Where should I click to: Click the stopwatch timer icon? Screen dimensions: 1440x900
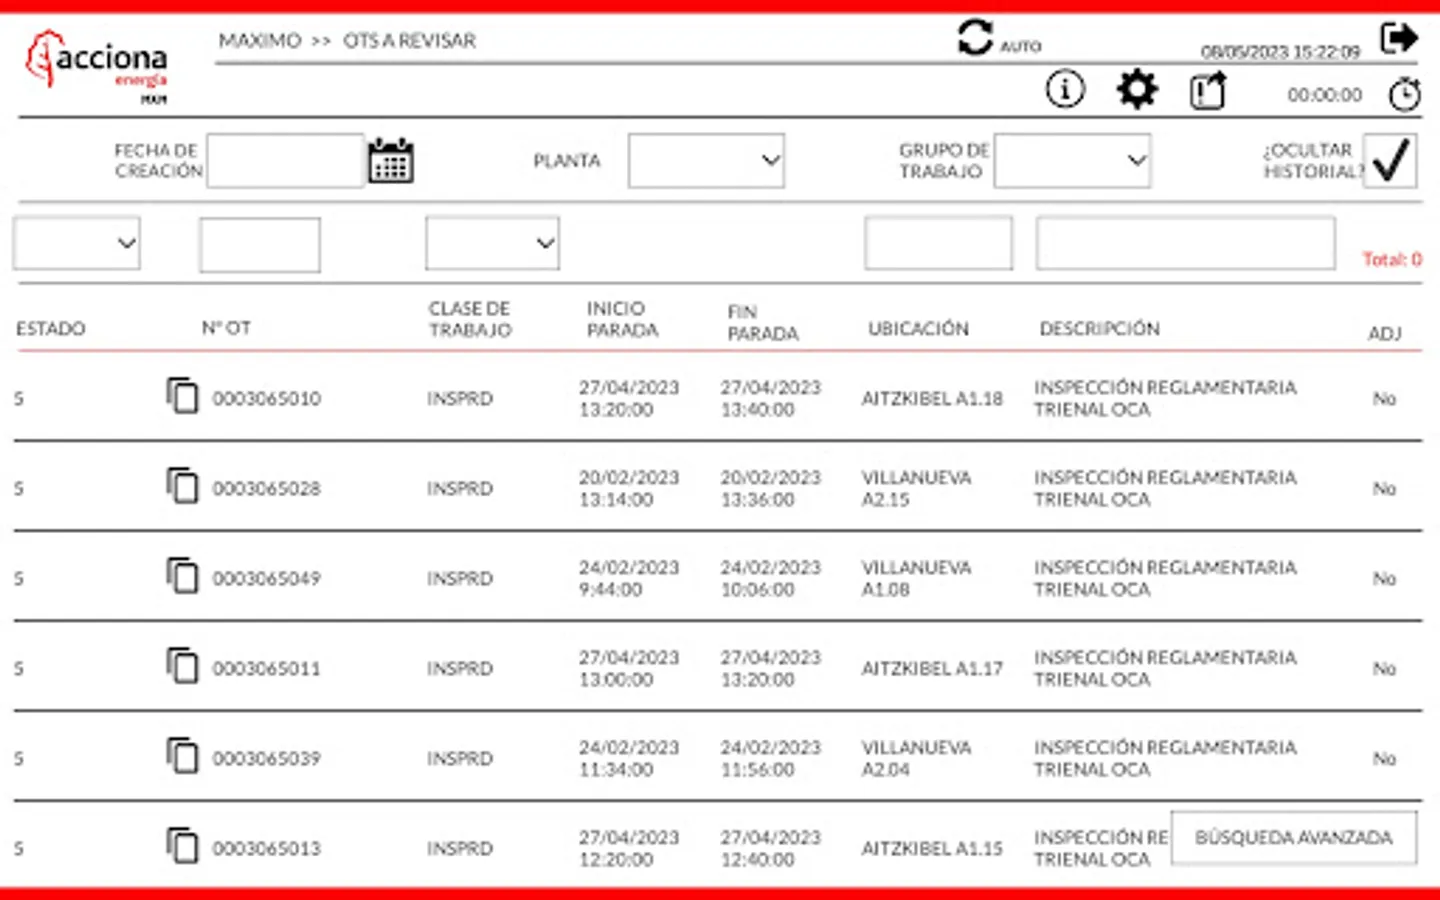(x=1405, y=94)
